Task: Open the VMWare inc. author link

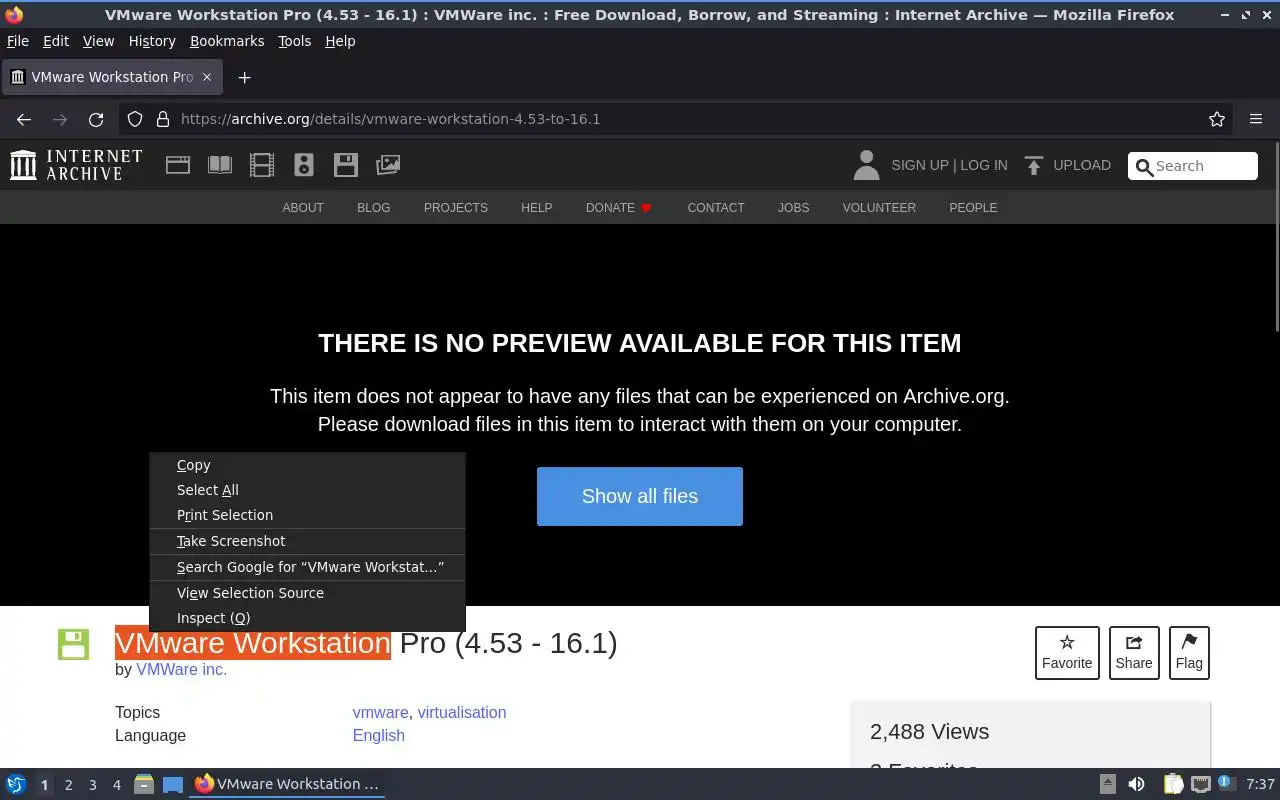Action: pos(182,670)
